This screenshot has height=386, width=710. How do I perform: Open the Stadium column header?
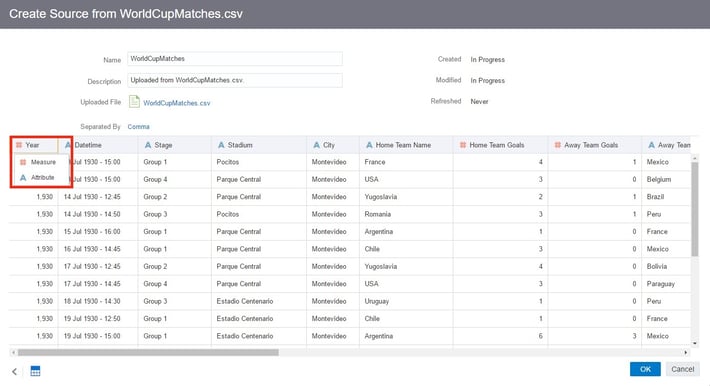(259, 145)
